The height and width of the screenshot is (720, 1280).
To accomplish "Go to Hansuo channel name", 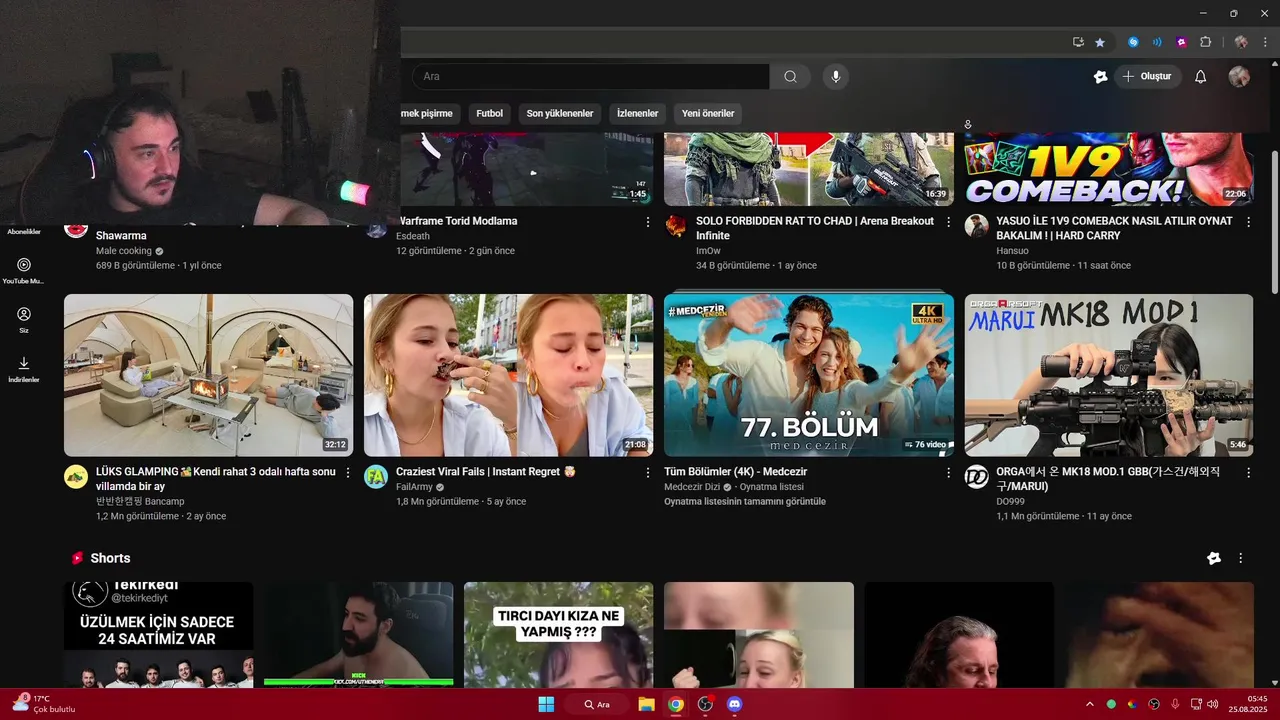I will [1012, 251].
